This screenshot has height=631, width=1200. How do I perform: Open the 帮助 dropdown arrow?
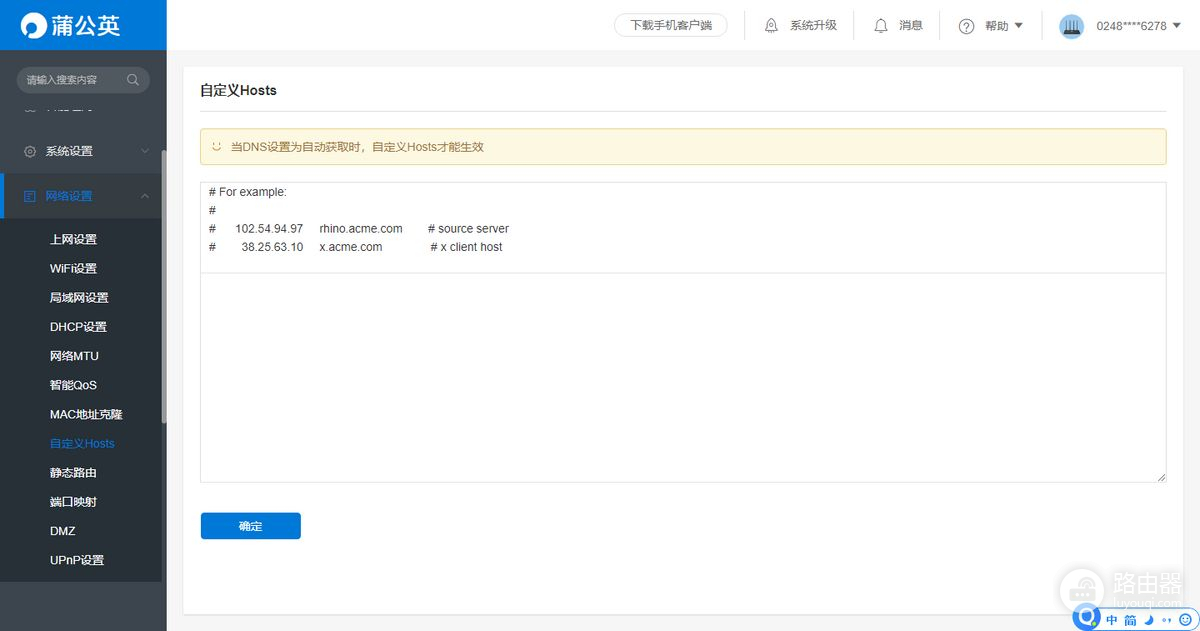click(x=1019, y=26)
